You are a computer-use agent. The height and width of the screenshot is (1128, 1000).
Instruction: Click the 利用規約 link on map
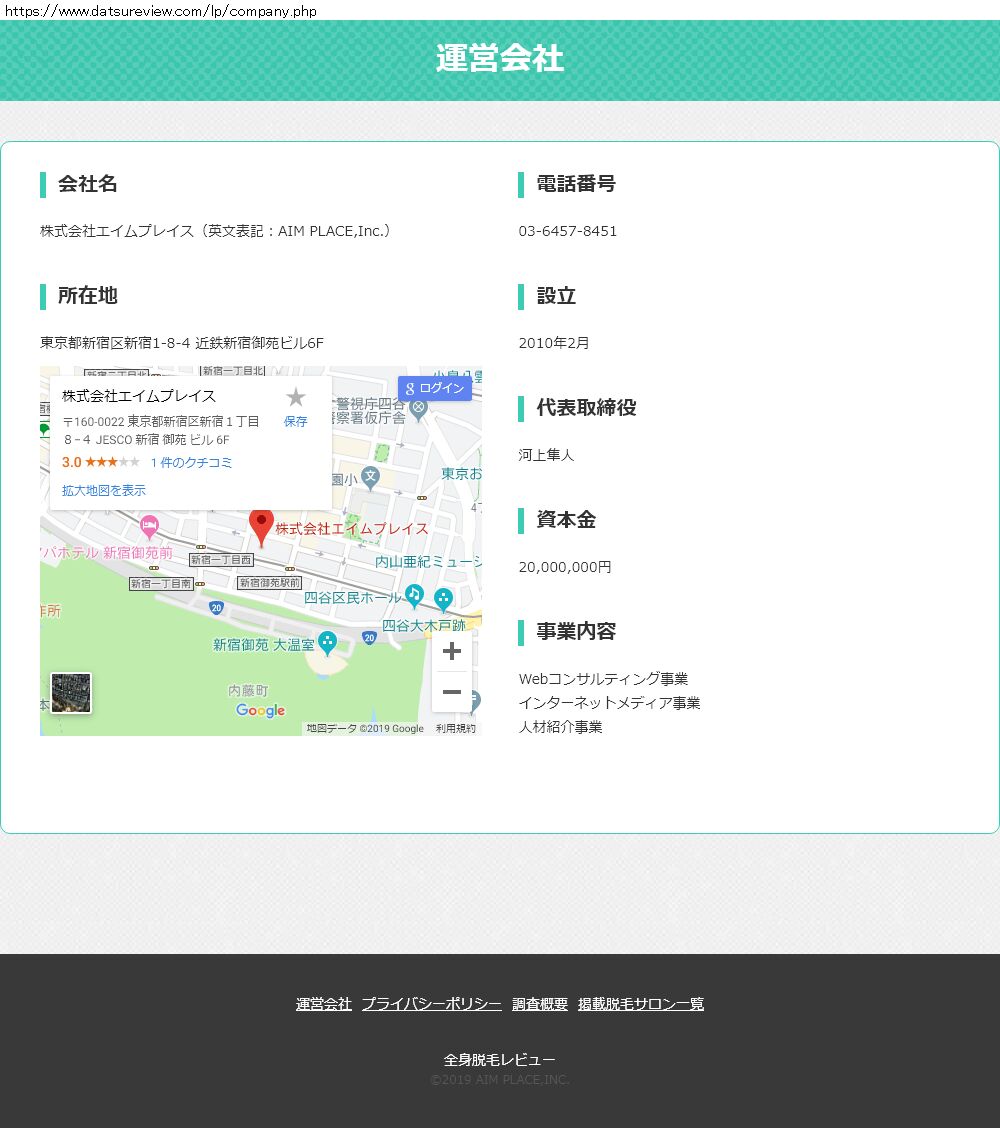point(455,729)
